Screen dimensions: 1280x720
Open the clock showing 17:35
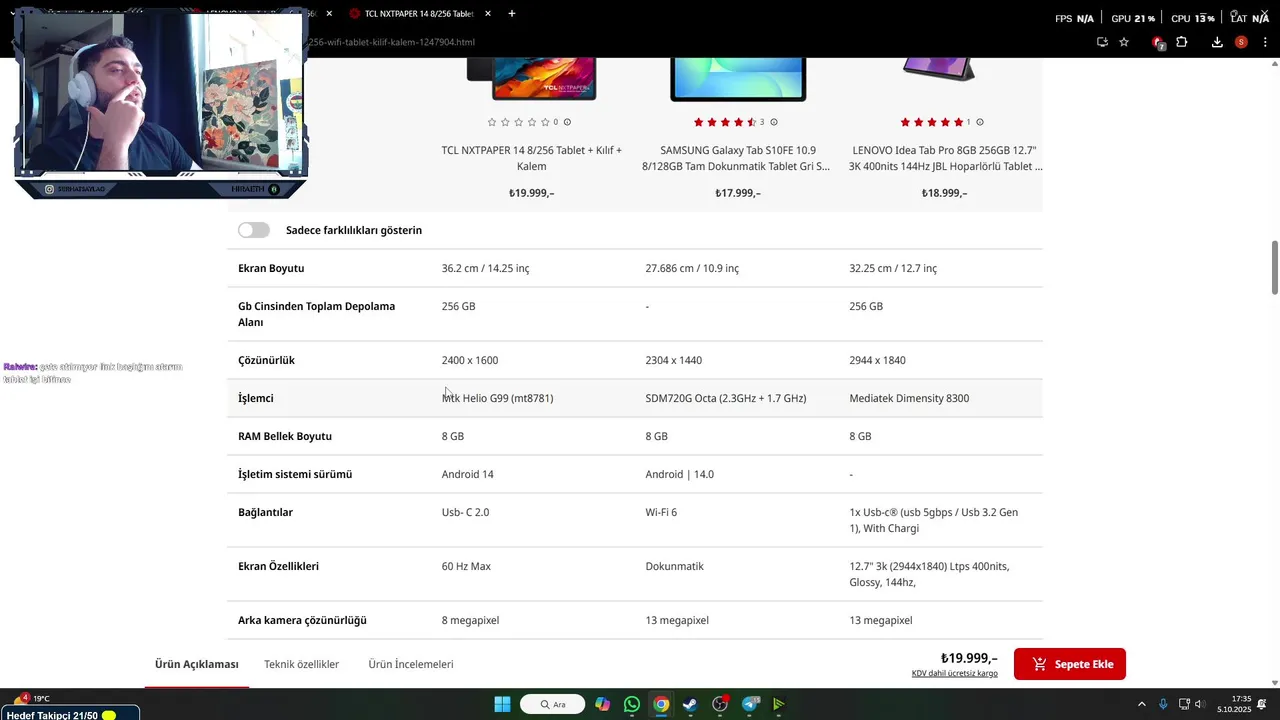(x=1234, y=704)
